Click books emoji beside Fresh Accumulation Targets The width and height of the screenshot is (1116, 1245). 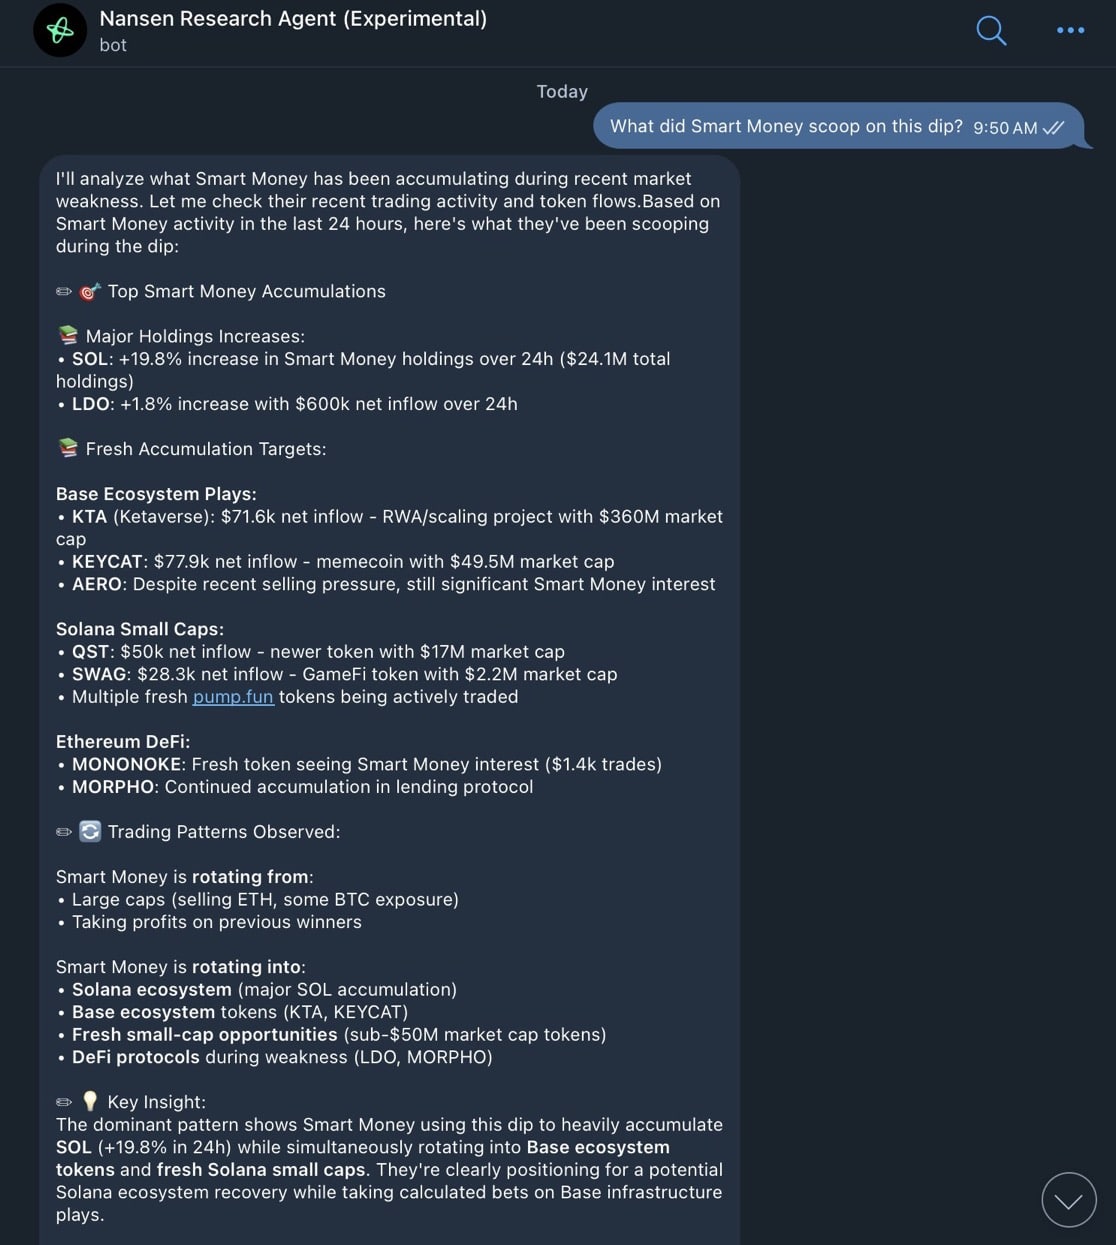[x=68, y=449]
